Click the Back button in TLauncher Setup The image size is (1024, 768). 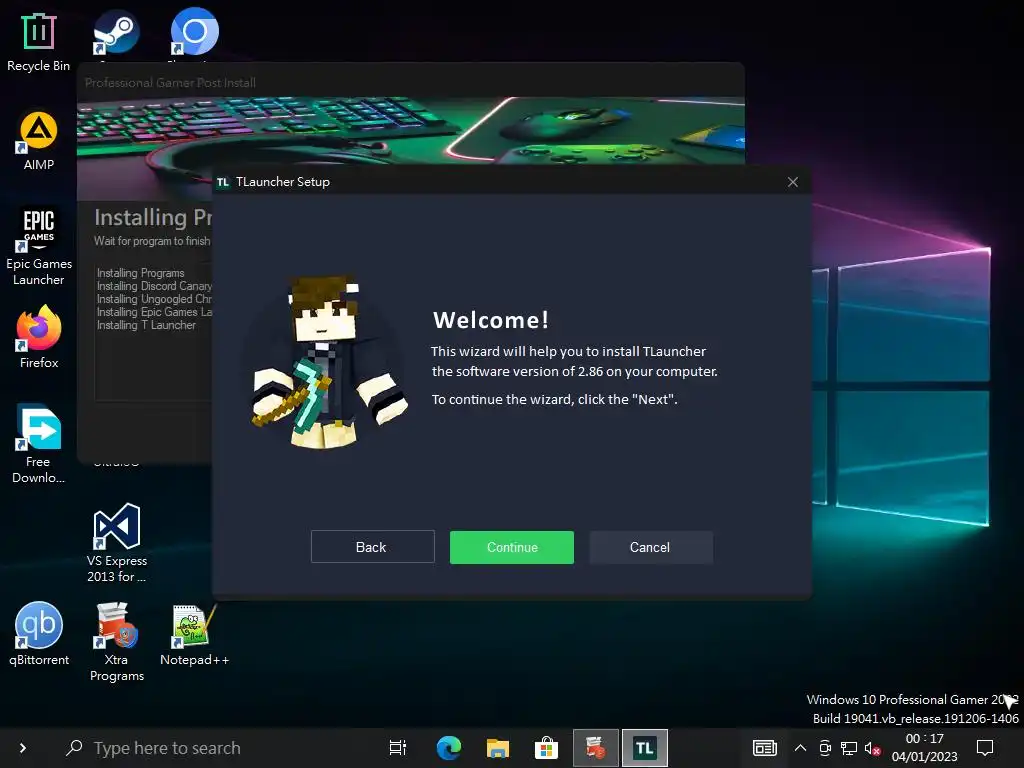point(372,547)
